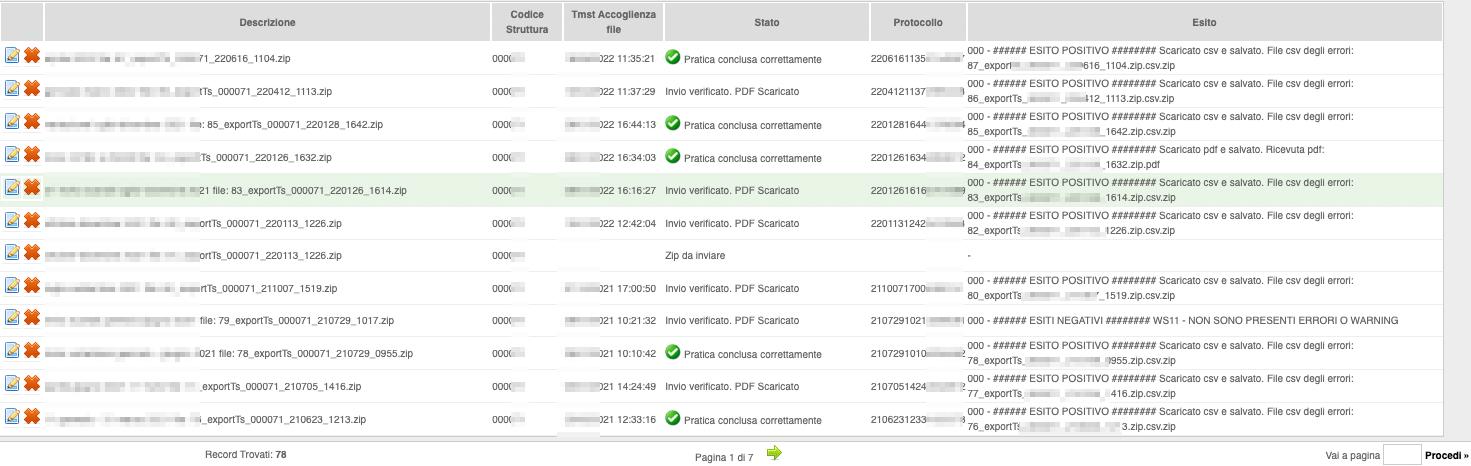Screen dimensions: 1471x466
Task: Delete the 85_exportTs_000071_220128_1642.zip record
Action: [x=31, y=121]
